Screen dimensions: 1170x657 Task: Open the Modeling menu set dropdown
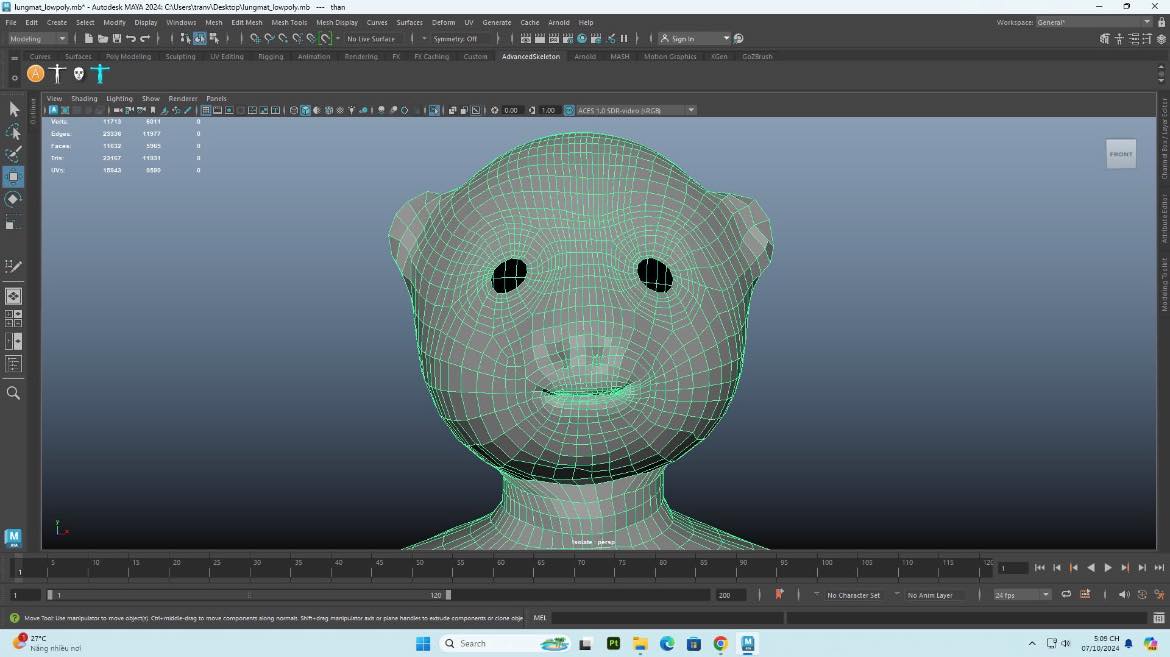click(37, 39)
